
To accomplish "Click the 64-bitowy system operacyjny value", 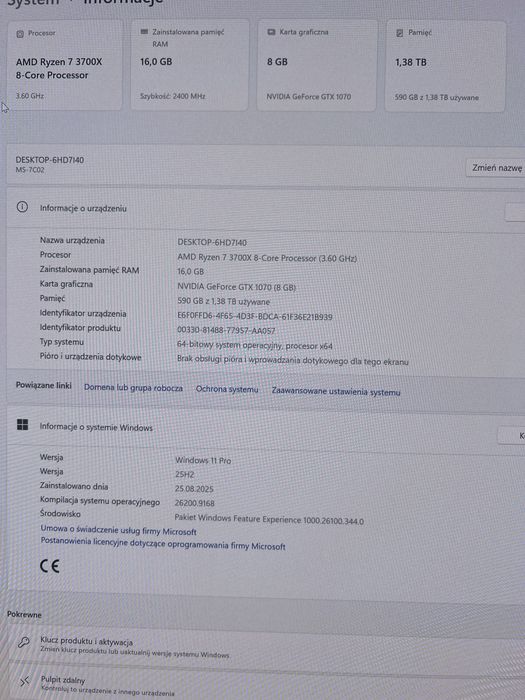I will click(x=255, y=346).
